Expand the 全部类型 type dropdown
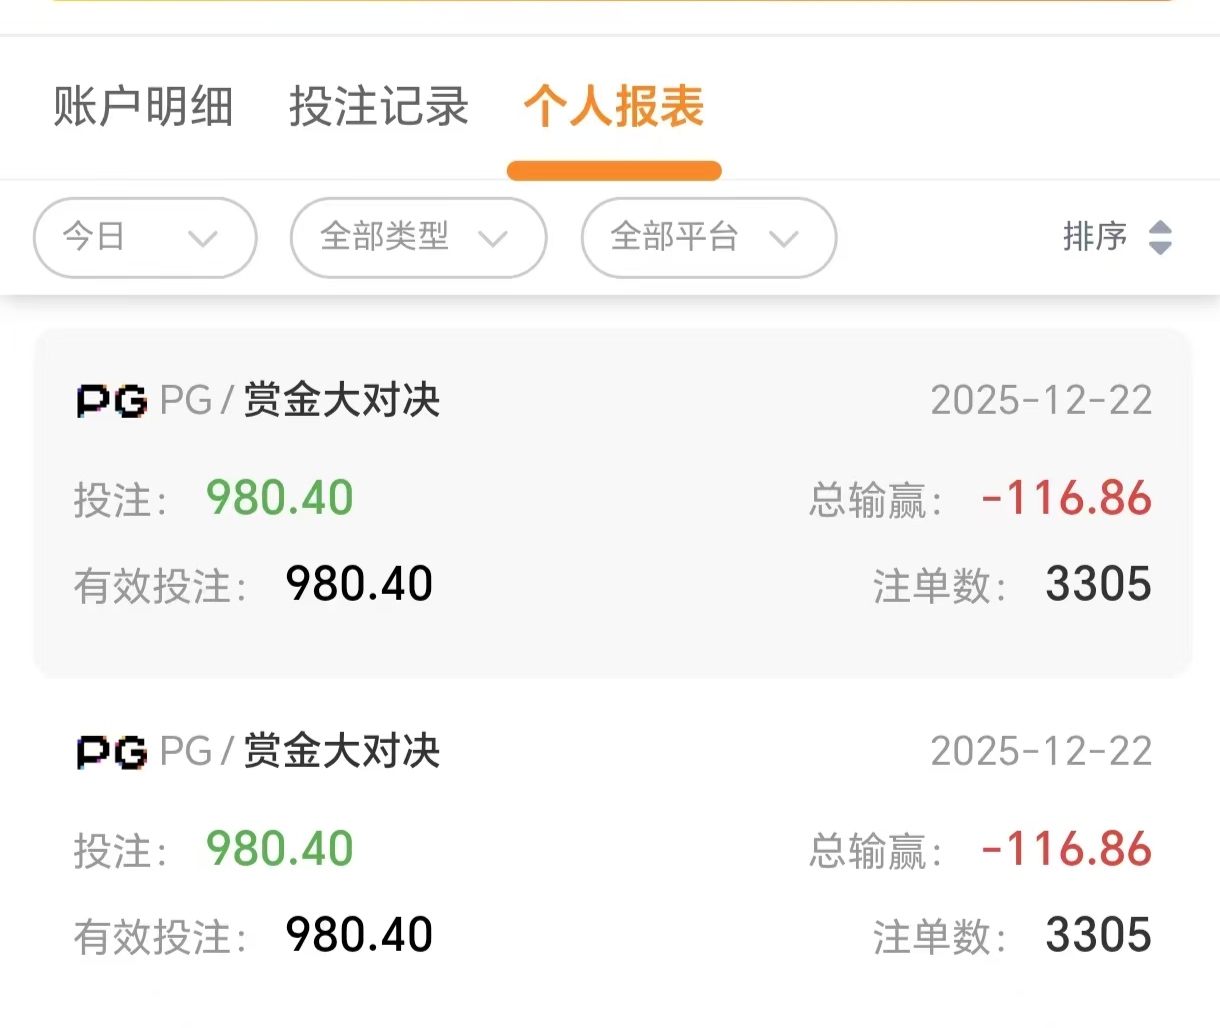 click(x=418, y=238)
